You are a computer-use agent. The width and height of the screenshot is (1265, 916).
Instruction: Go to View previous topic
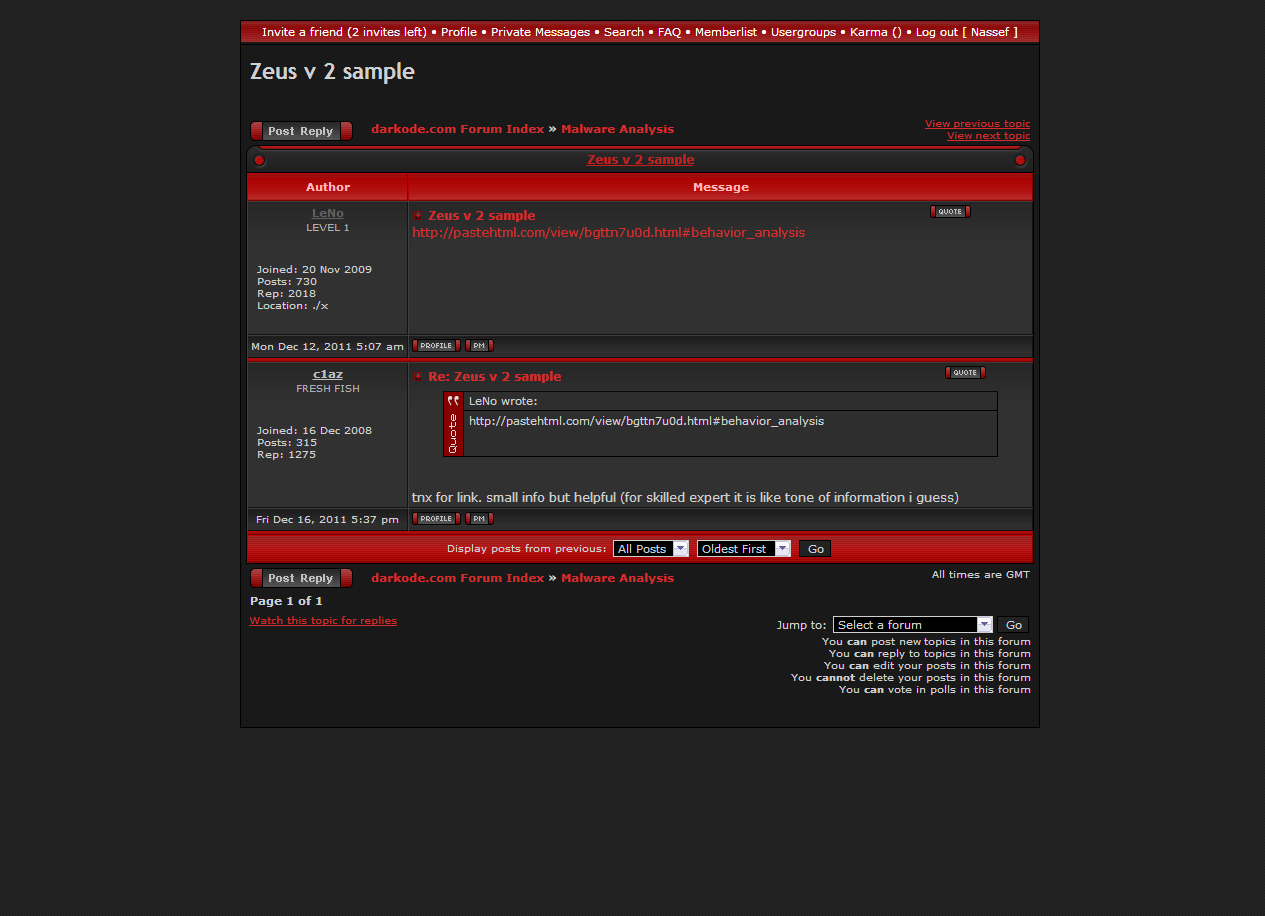tap(976, 124)
